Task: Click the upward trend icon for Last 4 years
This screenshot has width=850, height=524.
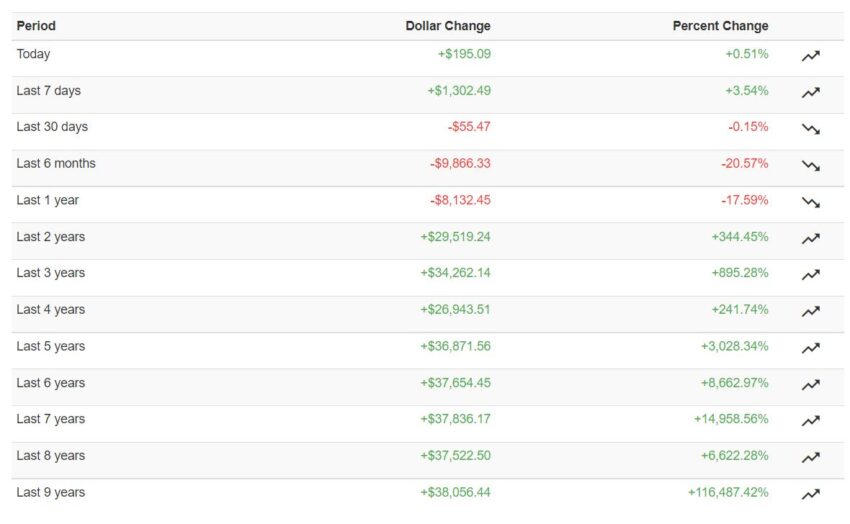Action: click(x=810, y=312)
